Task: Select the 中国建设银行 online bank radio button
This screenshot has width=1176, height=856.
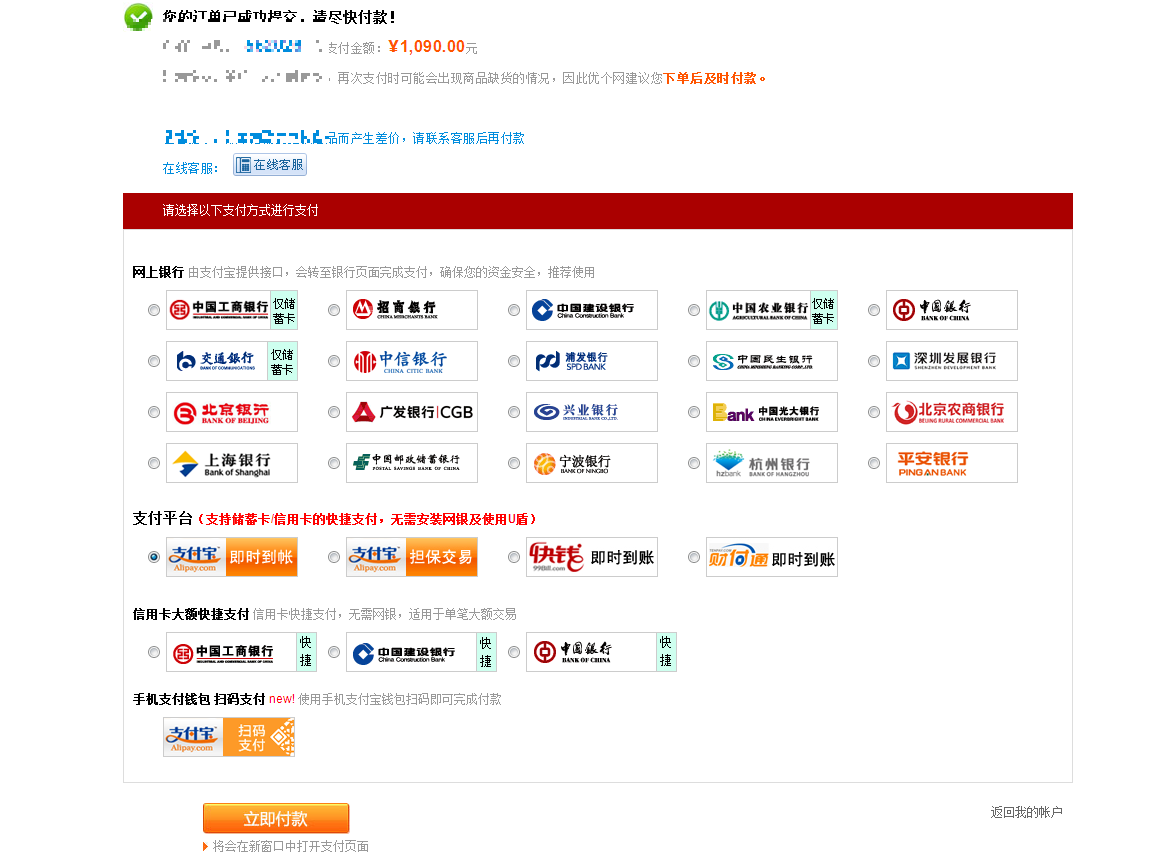Action: click(514, 310)
